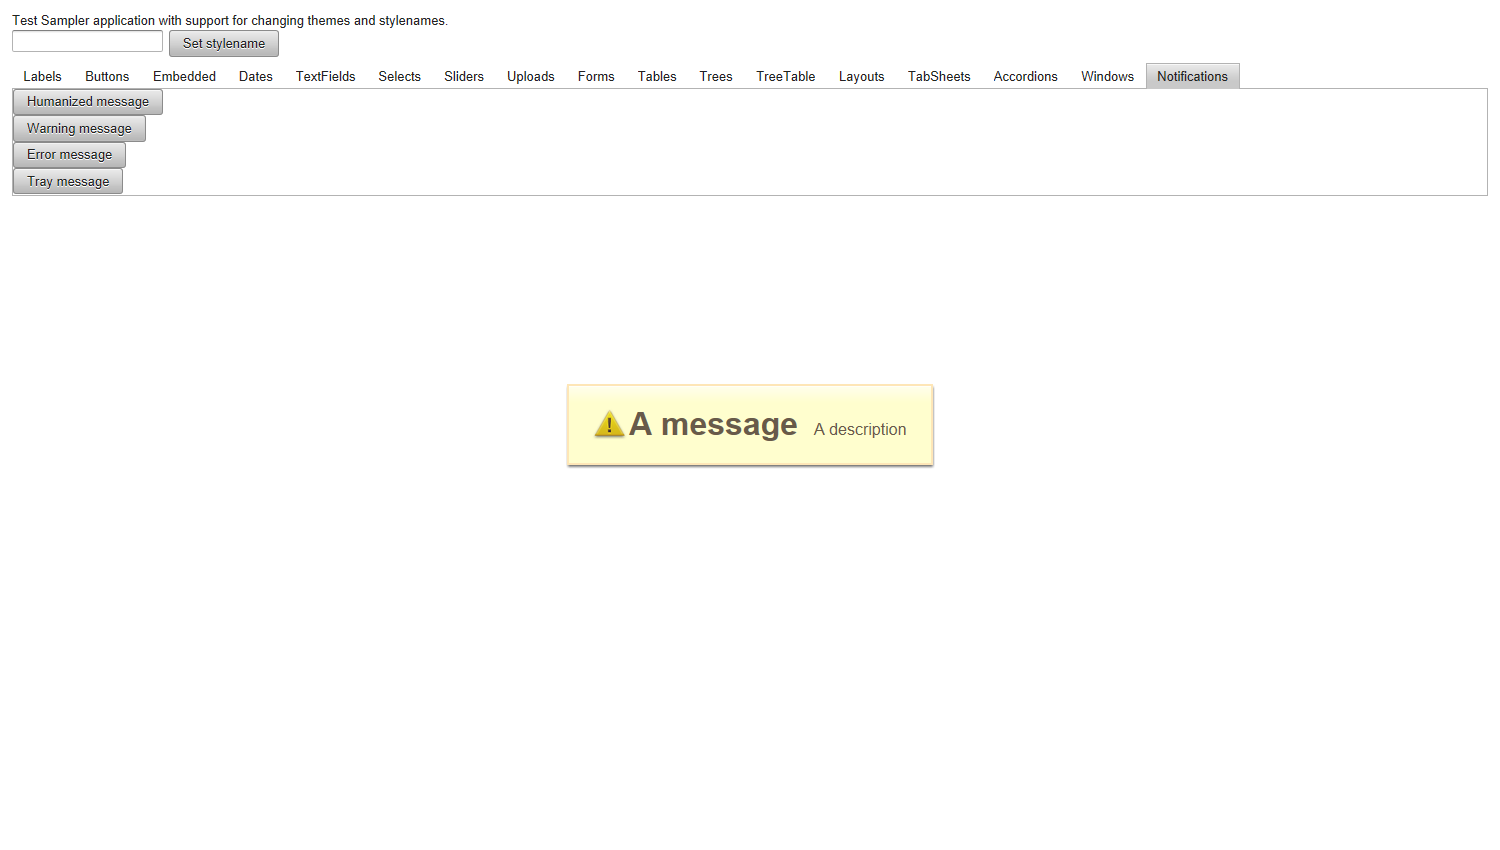Display a Tray message
Screen dimensions: 1500x850
coord(68,181)
